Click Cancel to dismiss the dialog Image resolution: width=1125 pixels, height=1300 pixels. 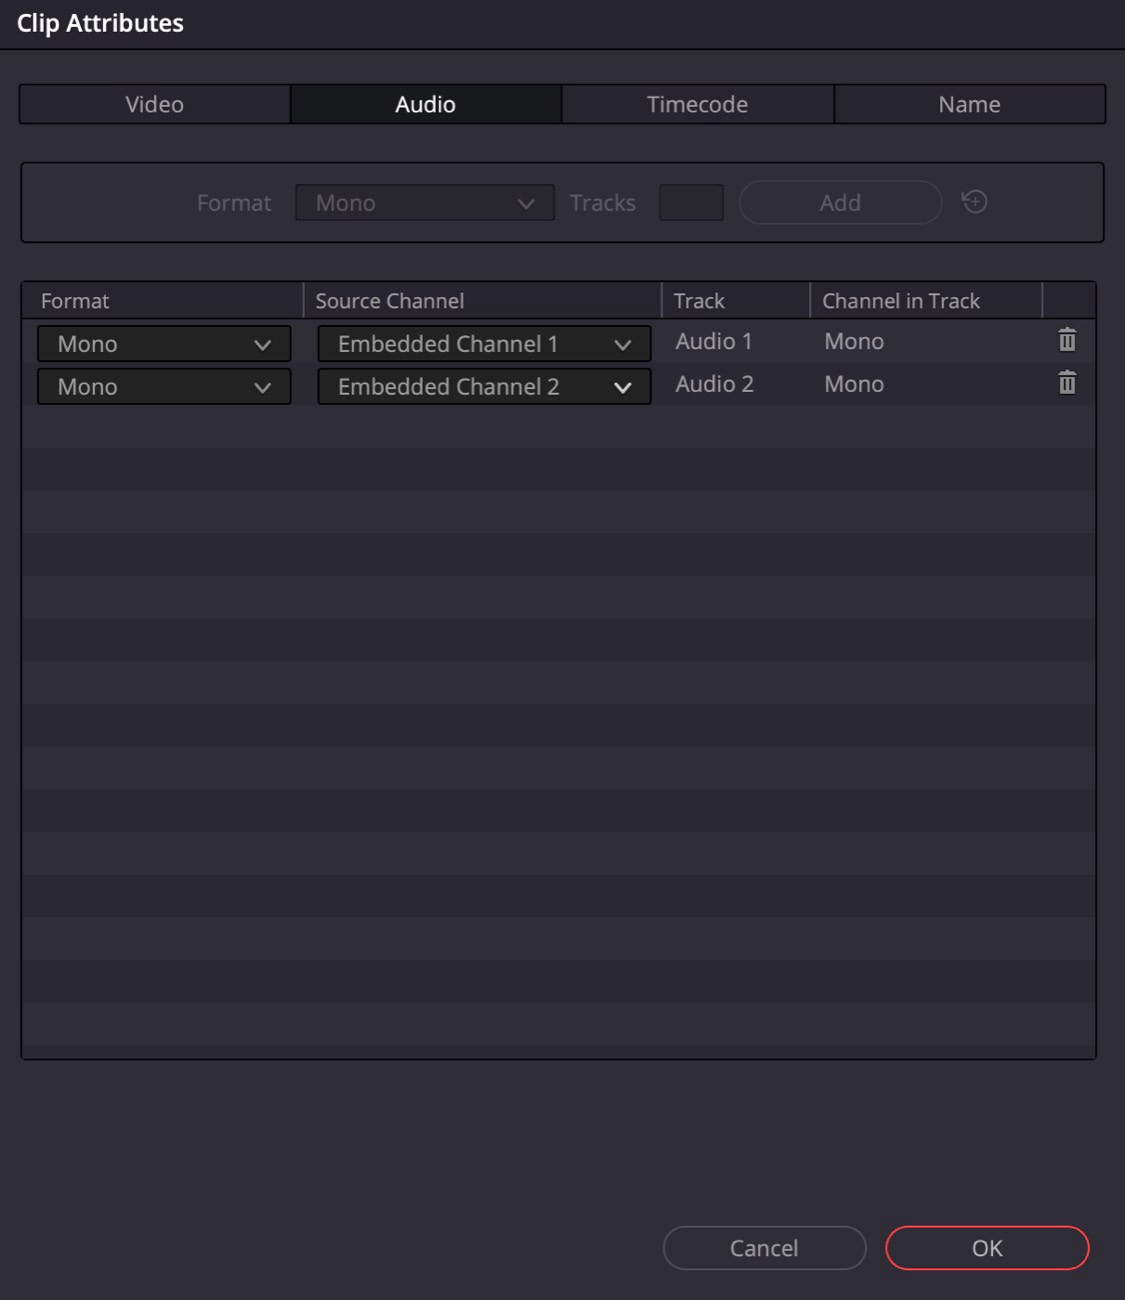pos(764,1248)
